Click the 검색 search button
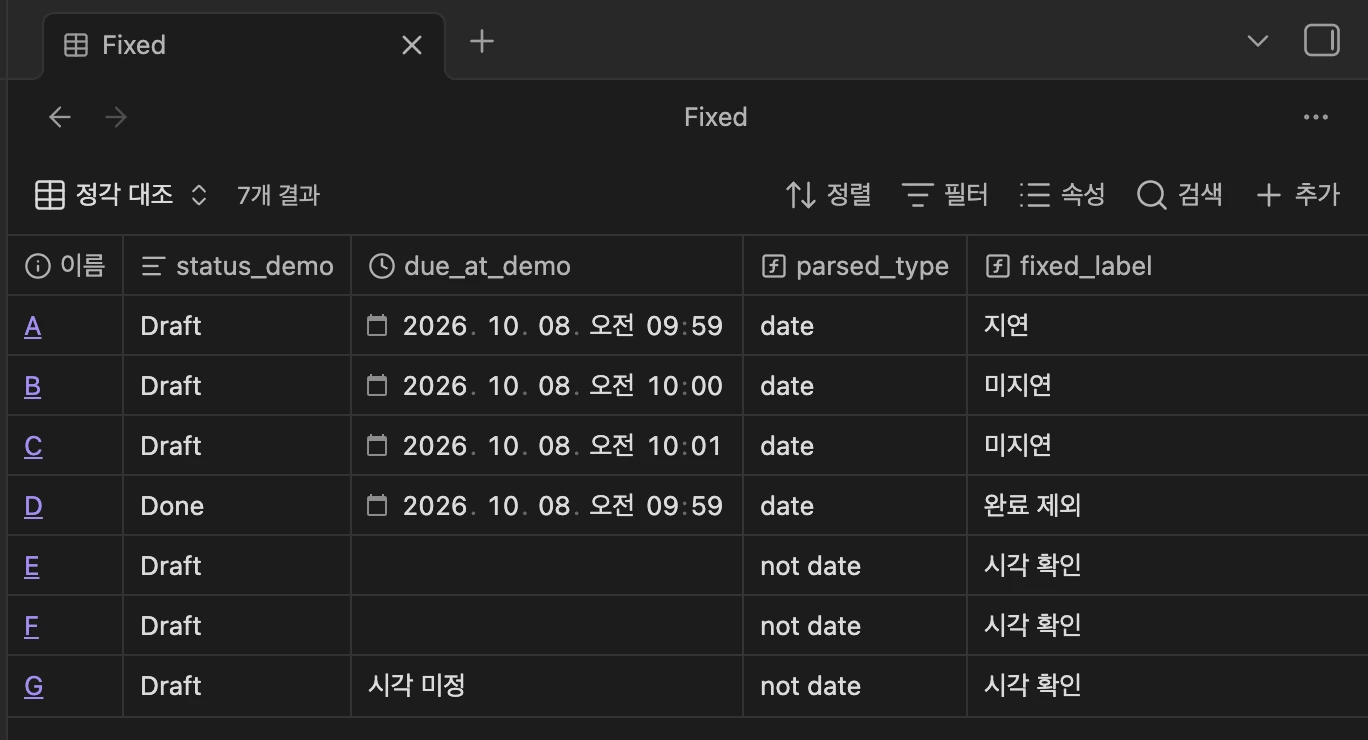 [x=1180, y=194]
